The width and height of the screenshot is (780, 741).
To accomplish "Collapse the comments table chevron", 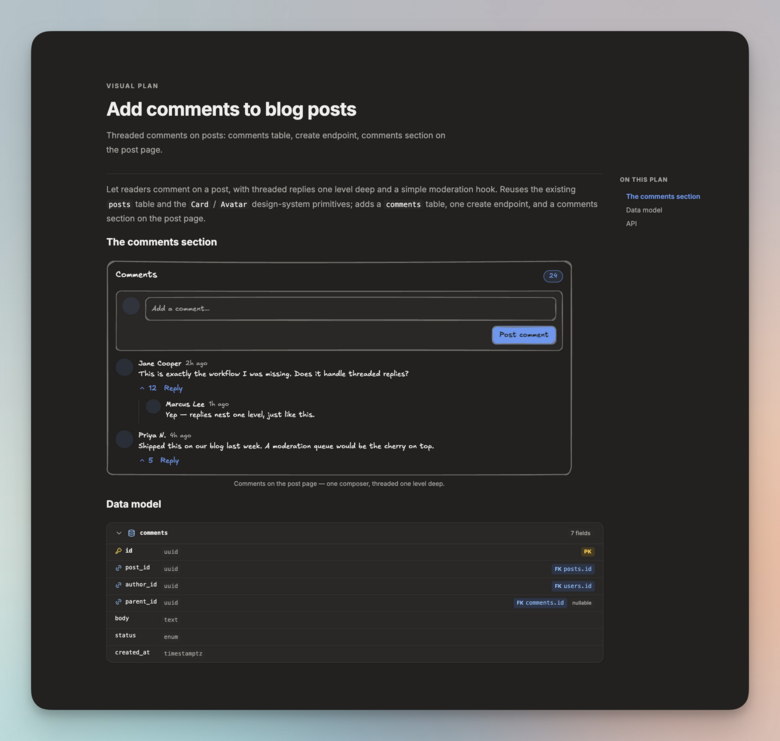I will click(x=119, y=533).
